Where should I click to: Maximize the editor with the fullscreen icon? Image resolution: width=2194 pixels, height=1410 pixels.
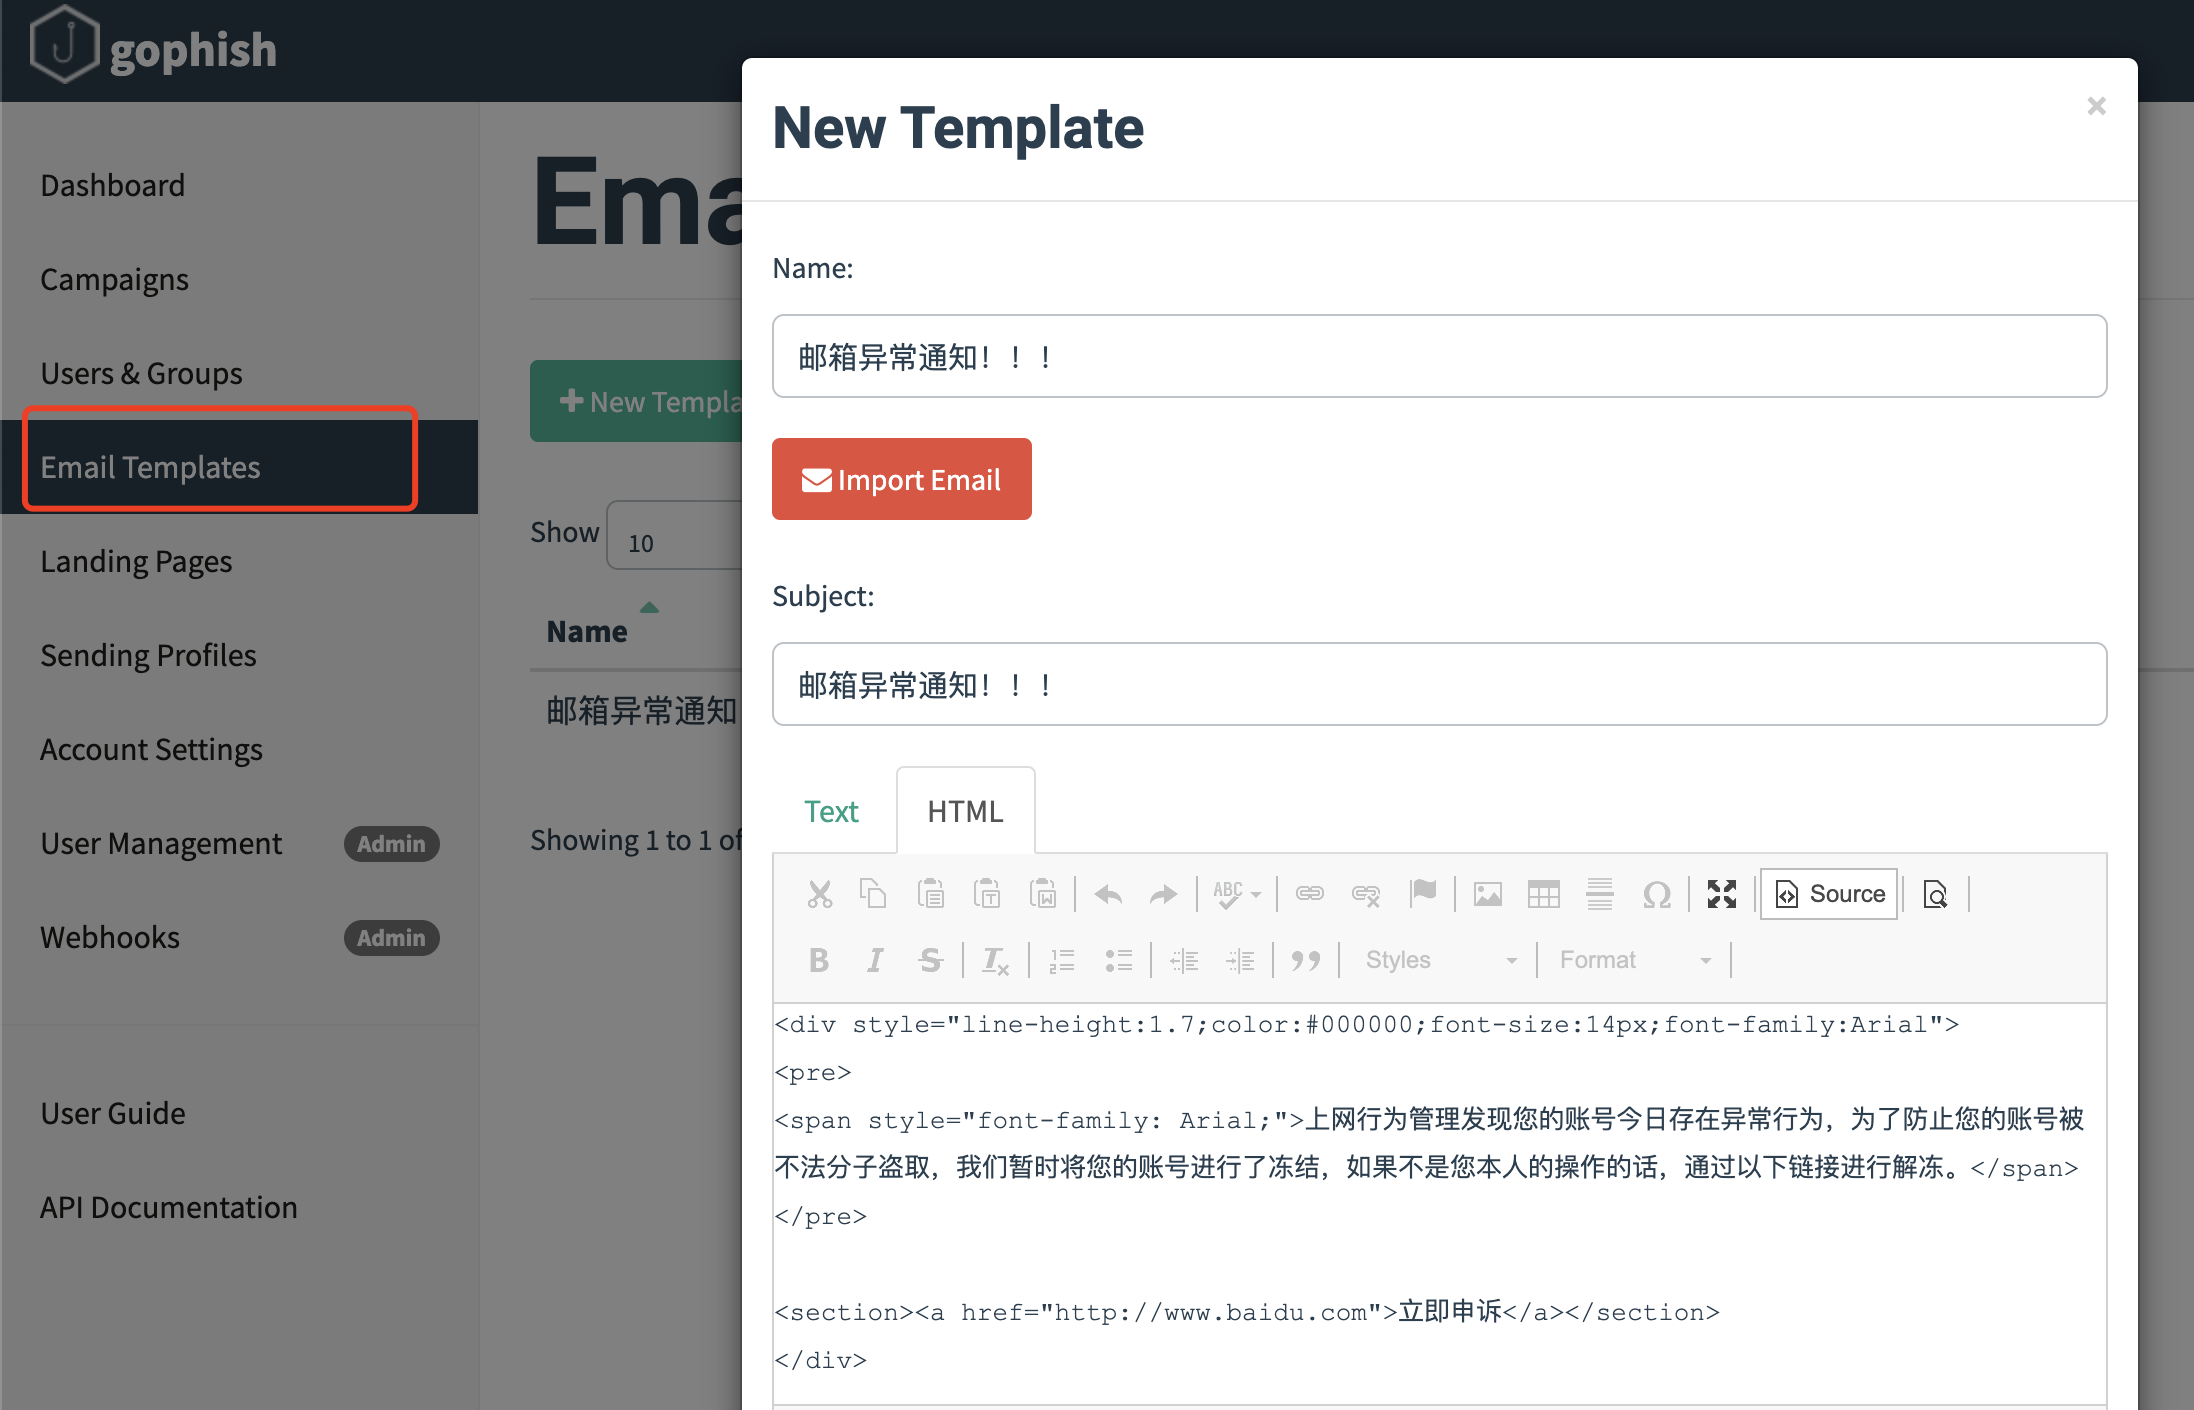click(1722, 894)
